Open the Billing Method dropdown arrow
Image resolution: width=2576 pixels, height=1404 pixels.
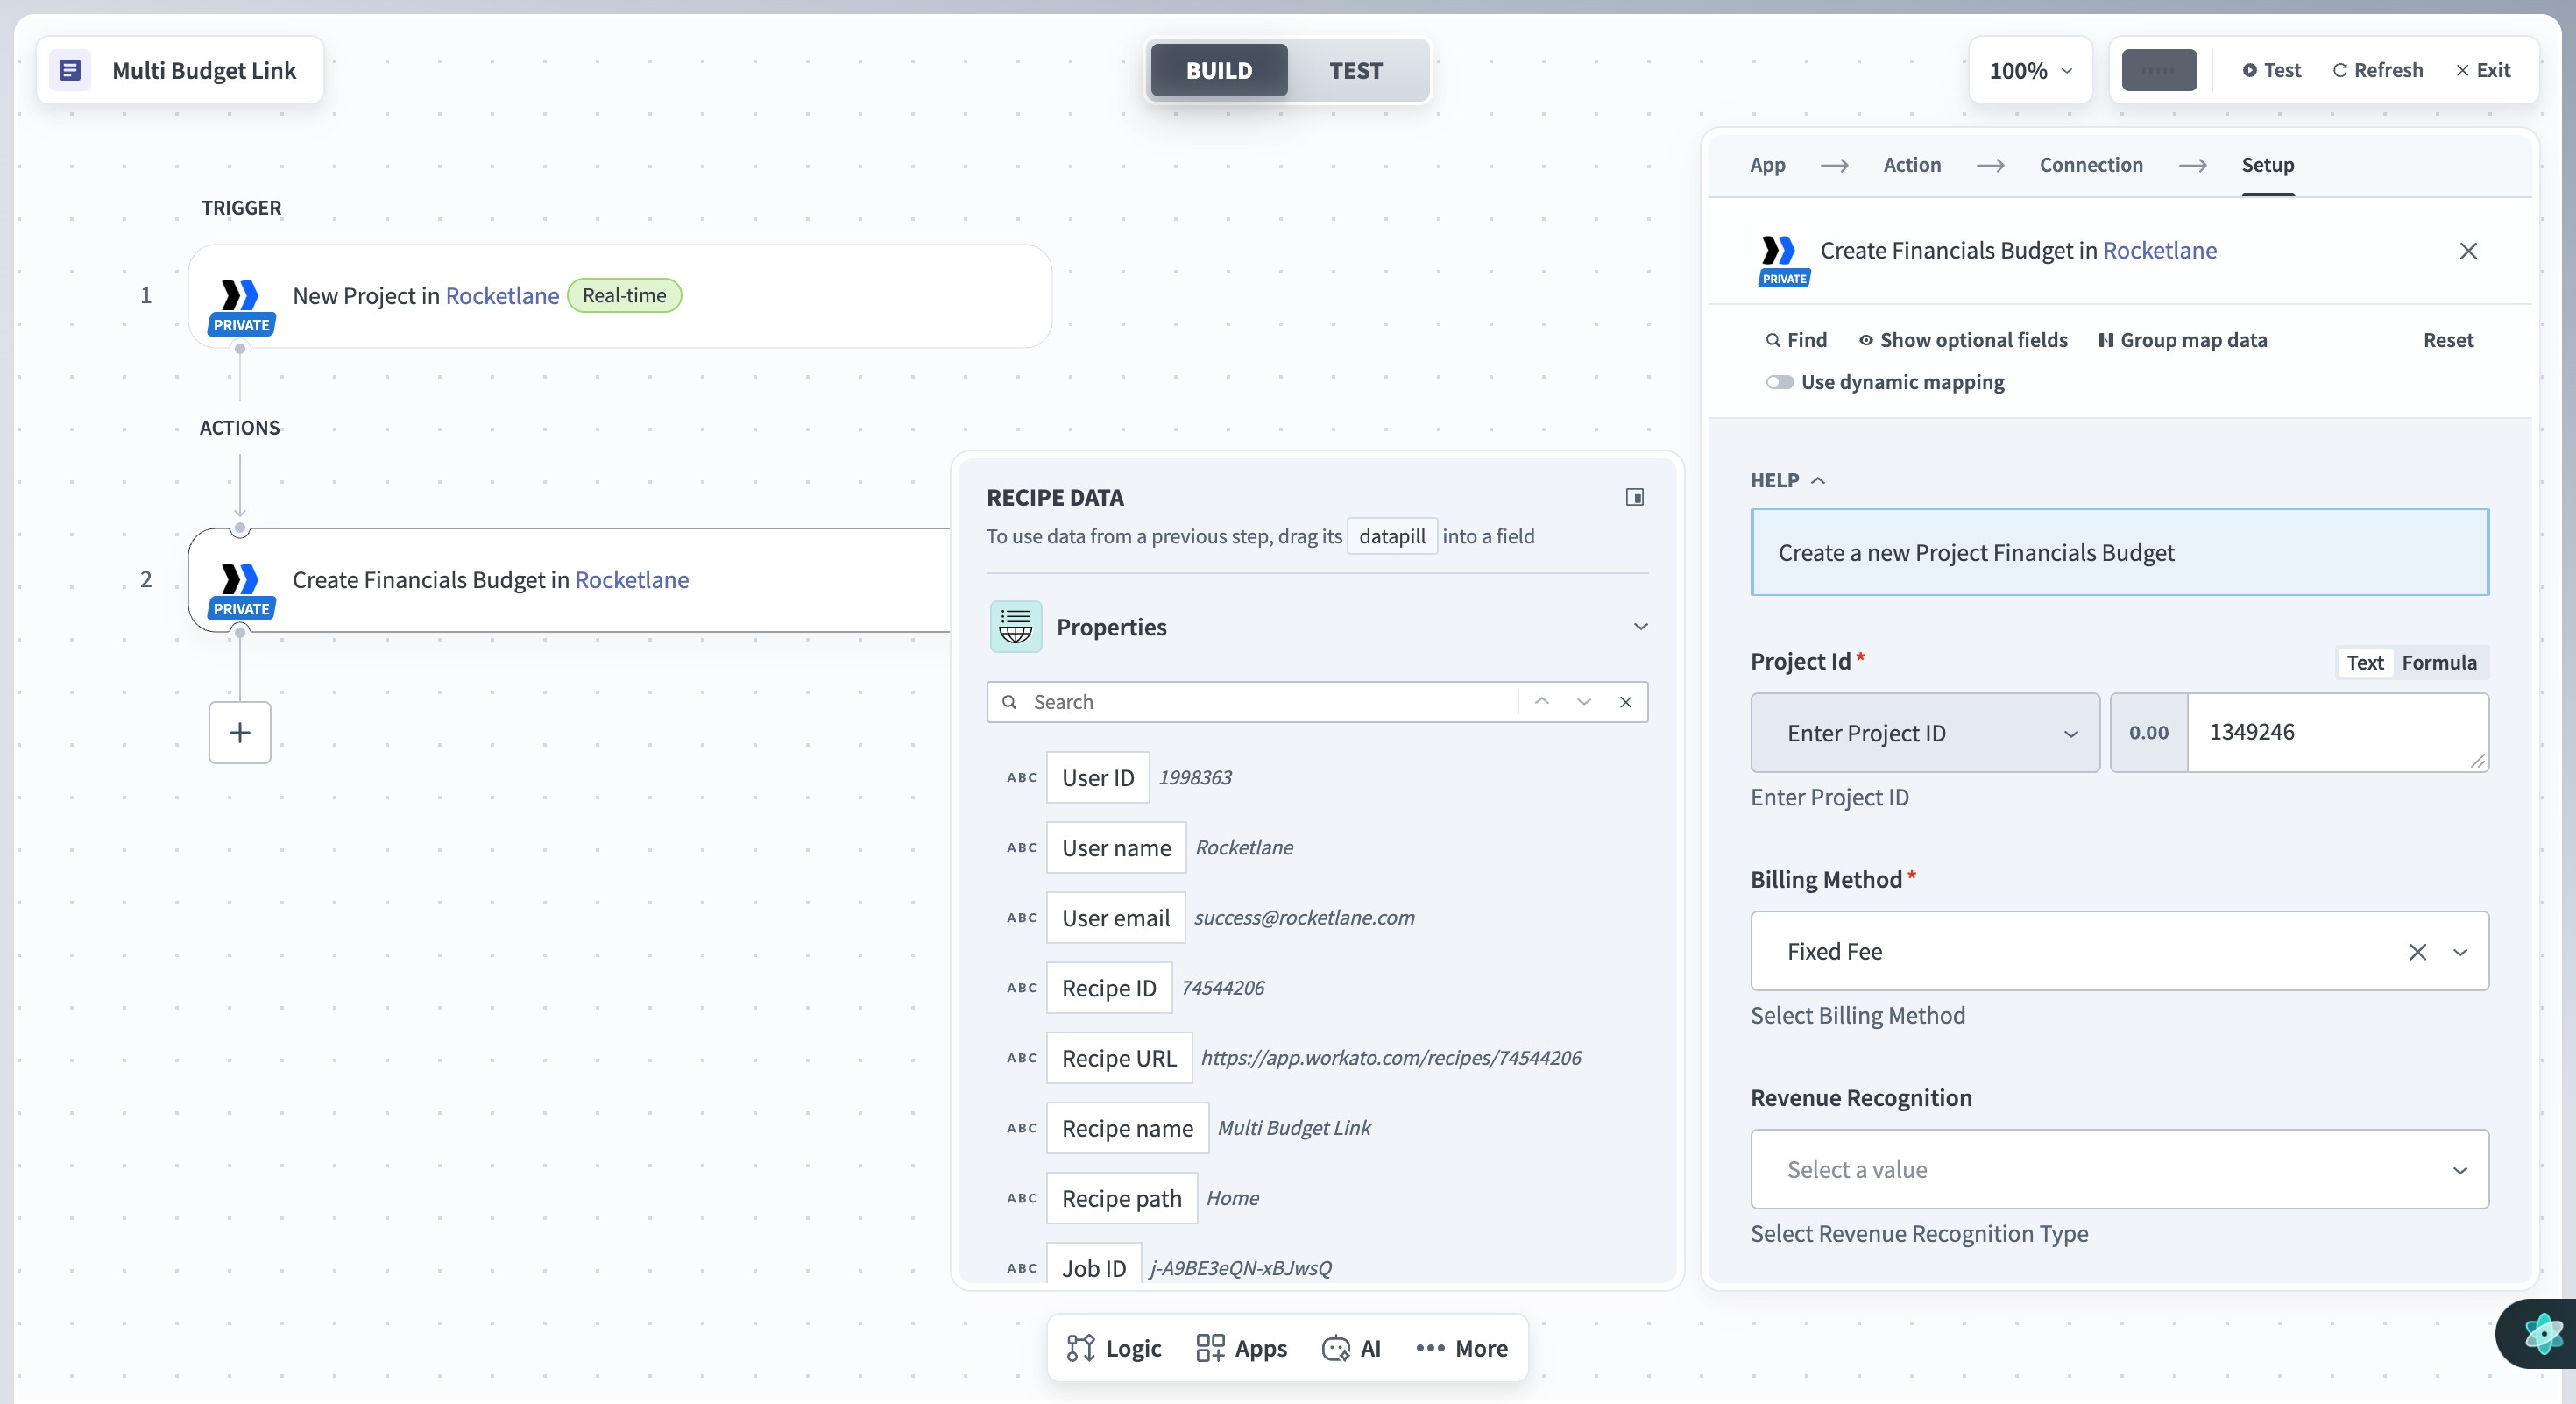click(2459, 951)
